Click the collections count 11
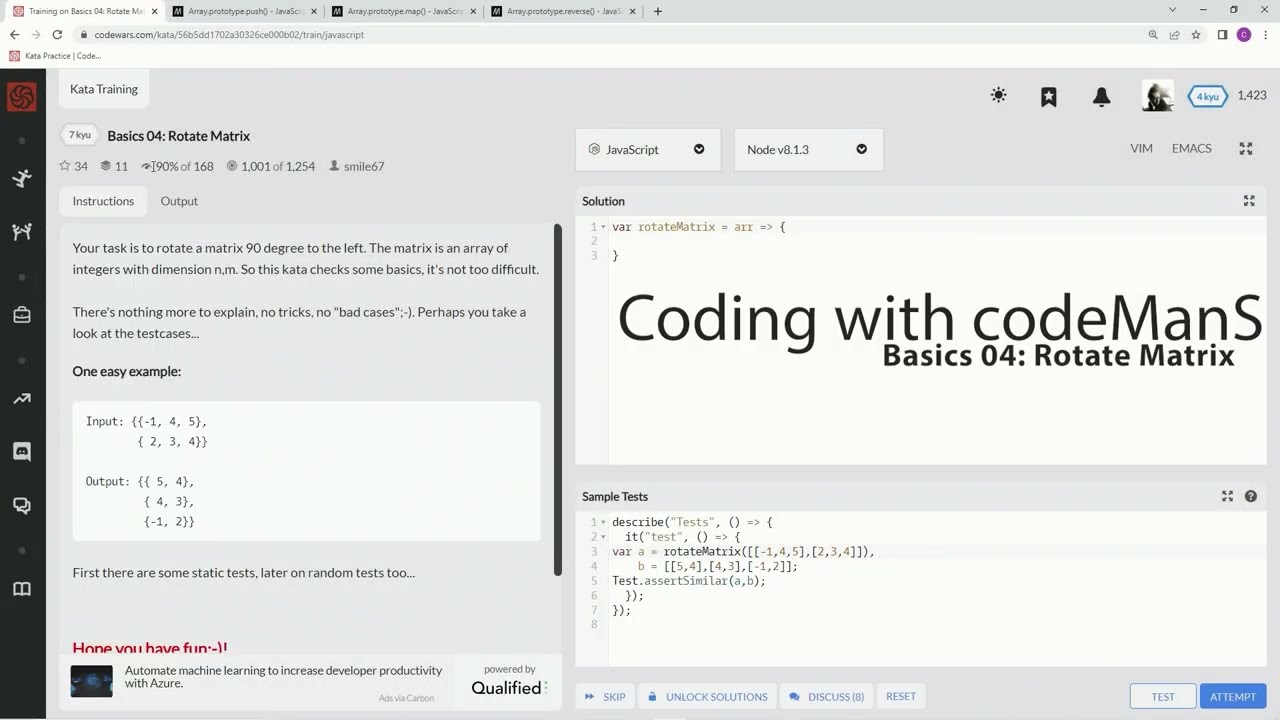 [x=114, y=166]
